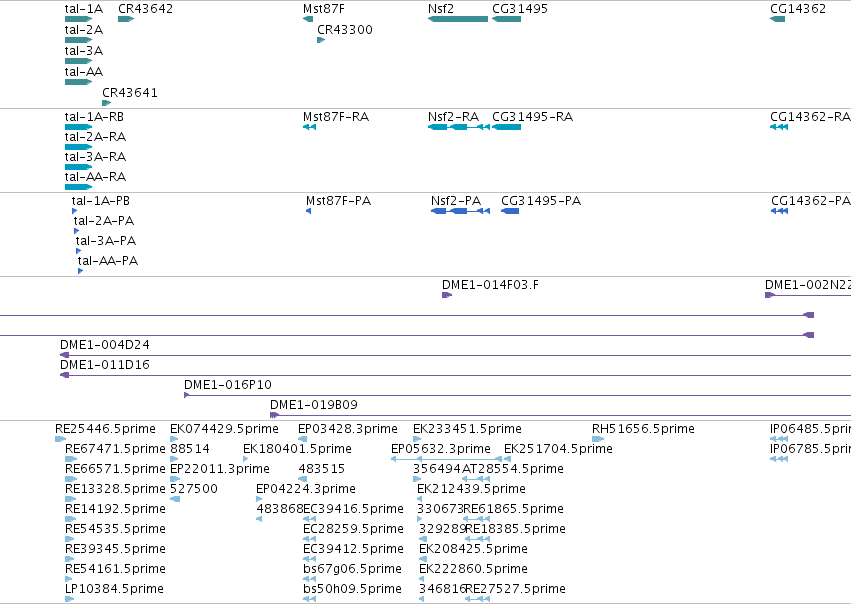The image size is (851, 604).
Task: Click the CG31495 gene arrow glyph
Action: pos(506,19)
